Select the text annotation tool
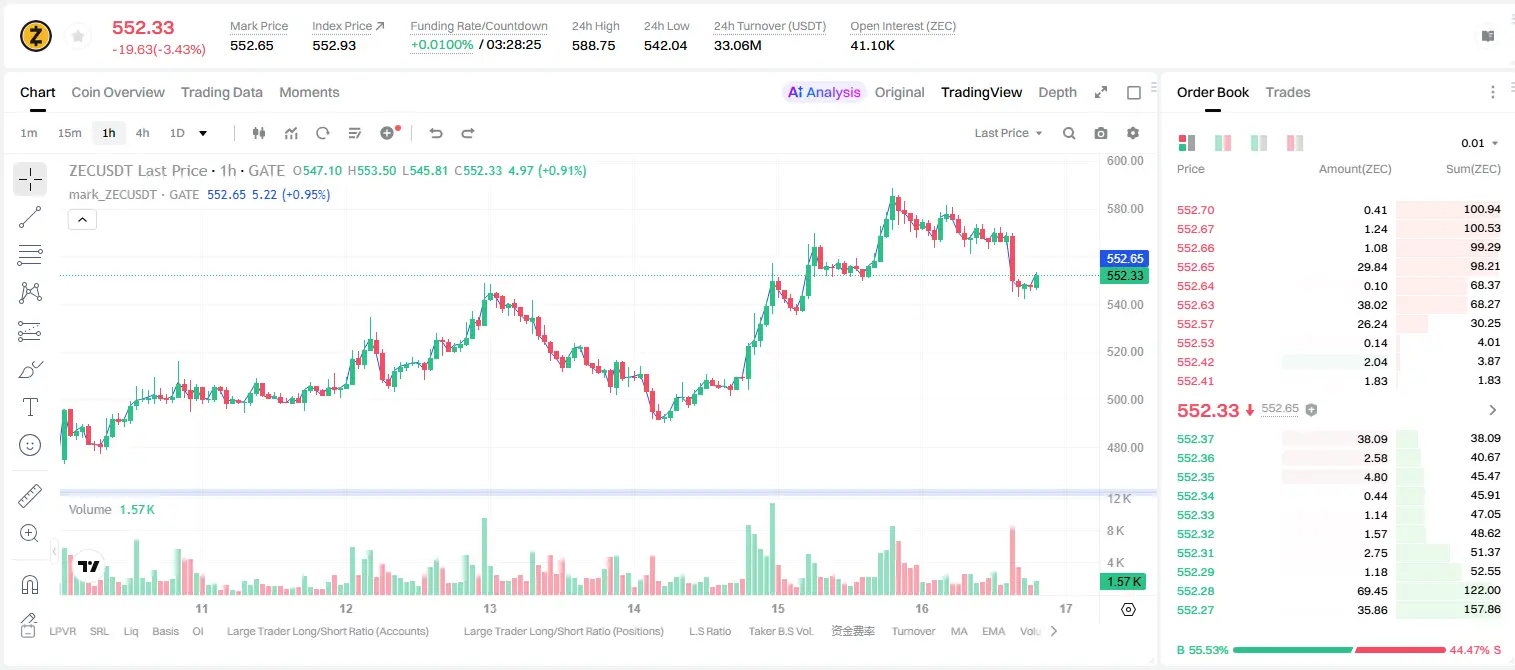The image size is (1515, 670). point(30,407)
